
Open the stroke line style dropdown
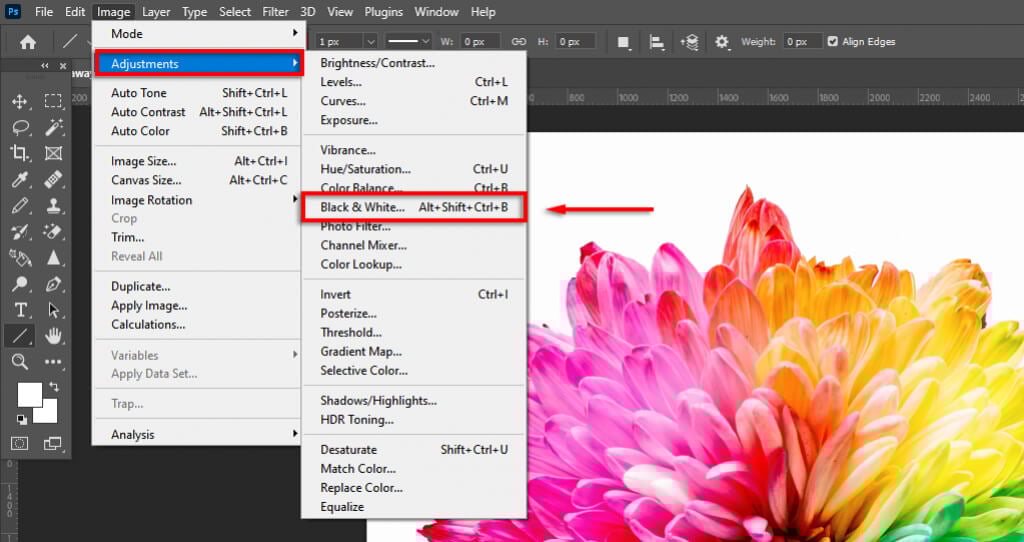pyautogui.click(x=408, y=42)
